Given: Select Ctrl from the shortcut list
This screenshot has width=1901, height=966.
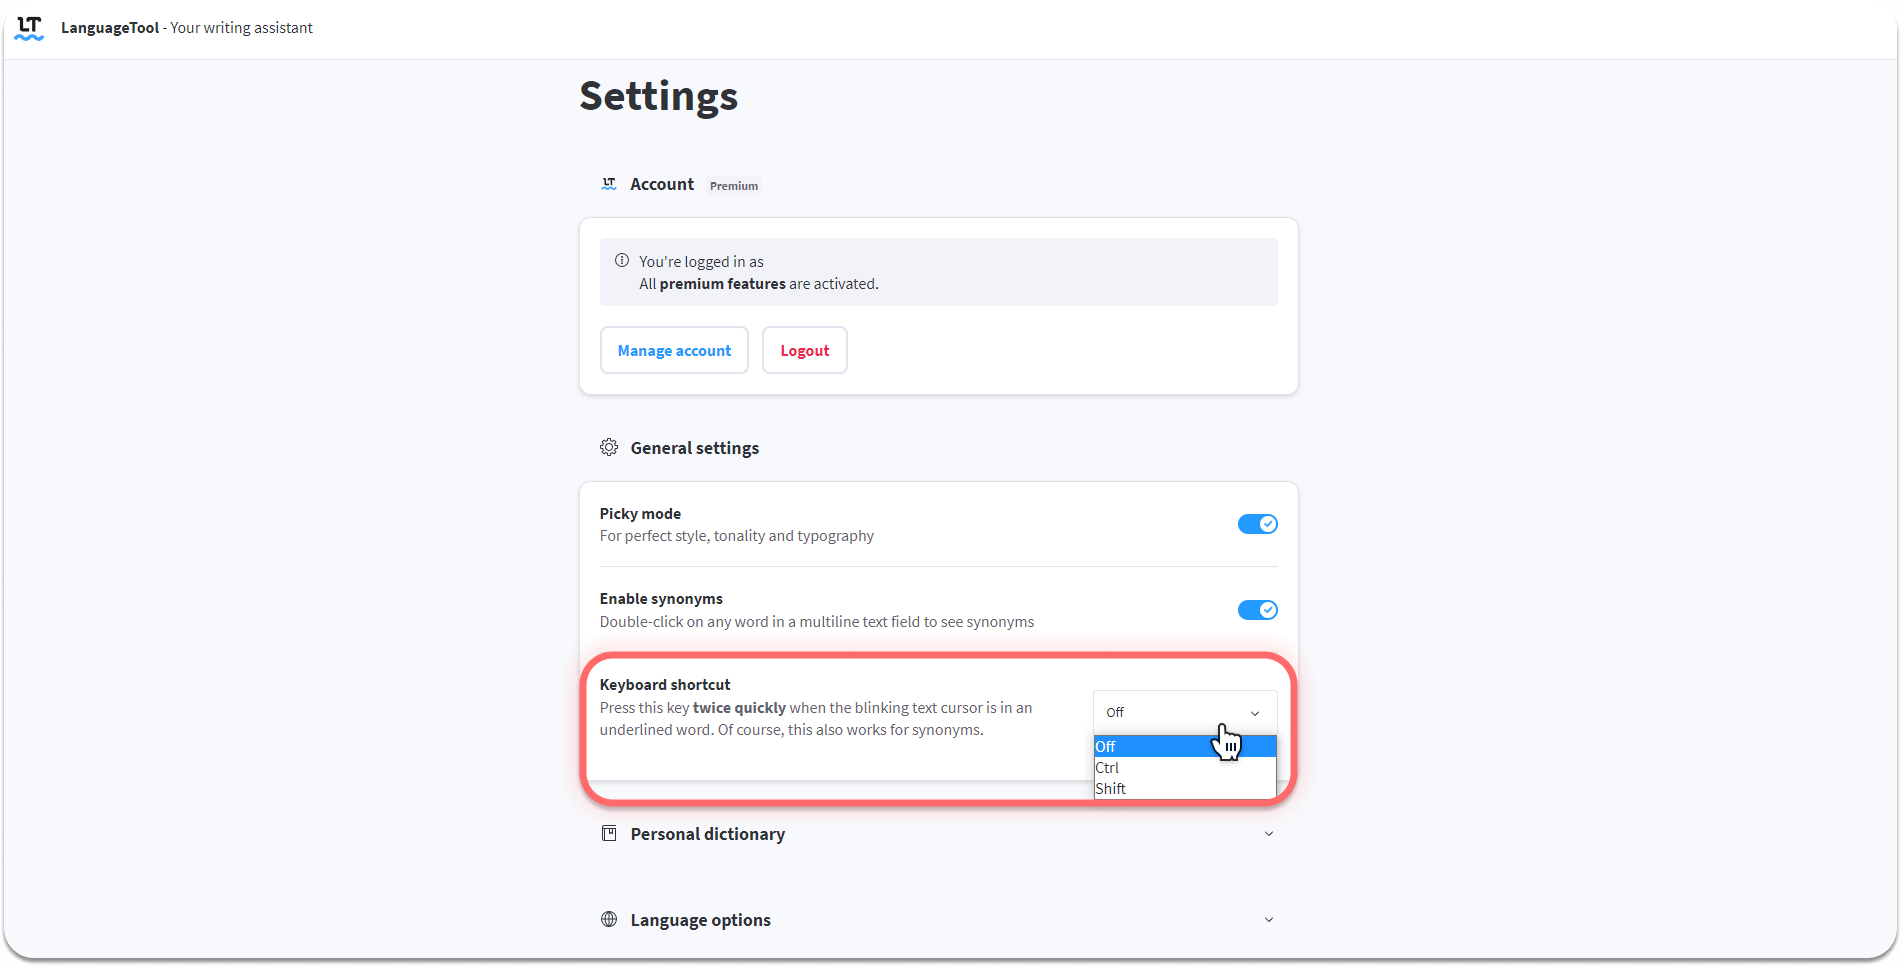Looking at the screenshot, I should pos(1185,768).
